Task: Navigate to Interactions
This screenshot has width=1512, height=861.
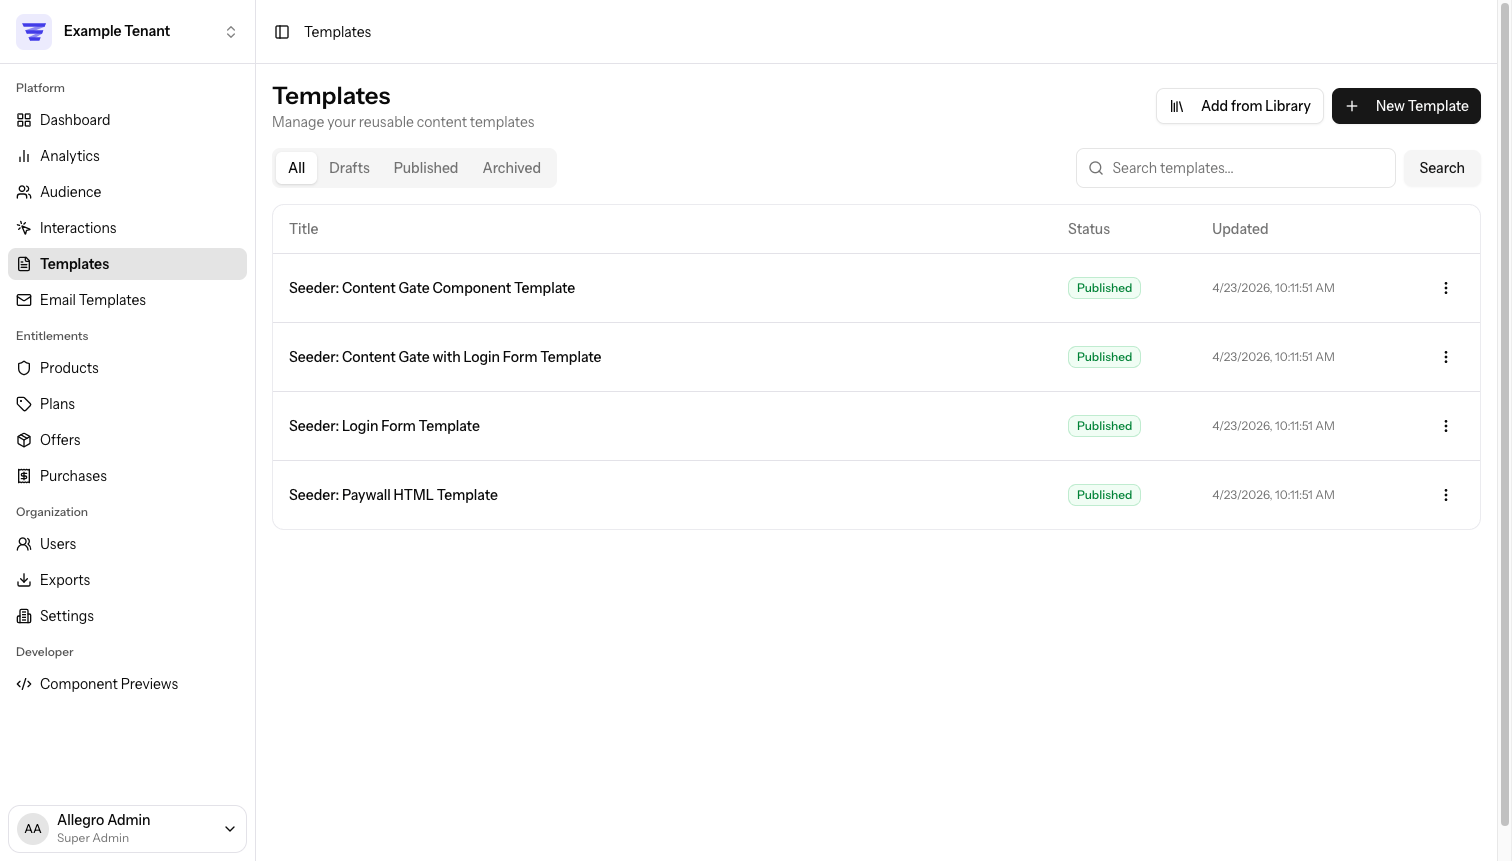Action: [x=127, y=228]
